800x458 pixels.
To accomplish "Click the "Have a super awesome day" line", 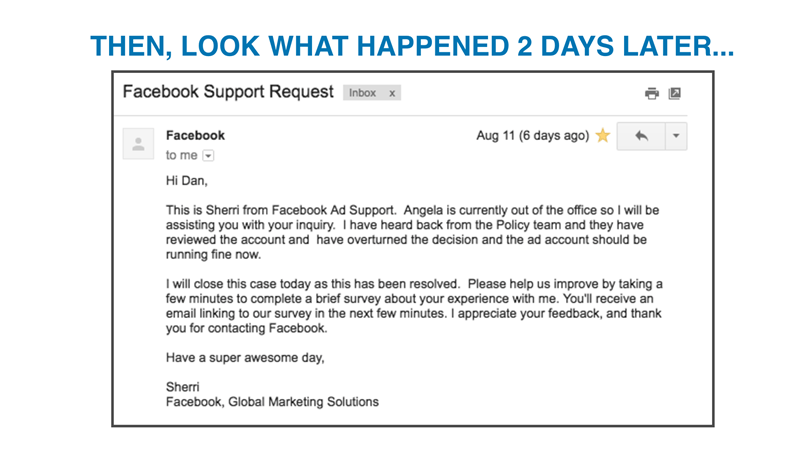I will coord(245,357).
